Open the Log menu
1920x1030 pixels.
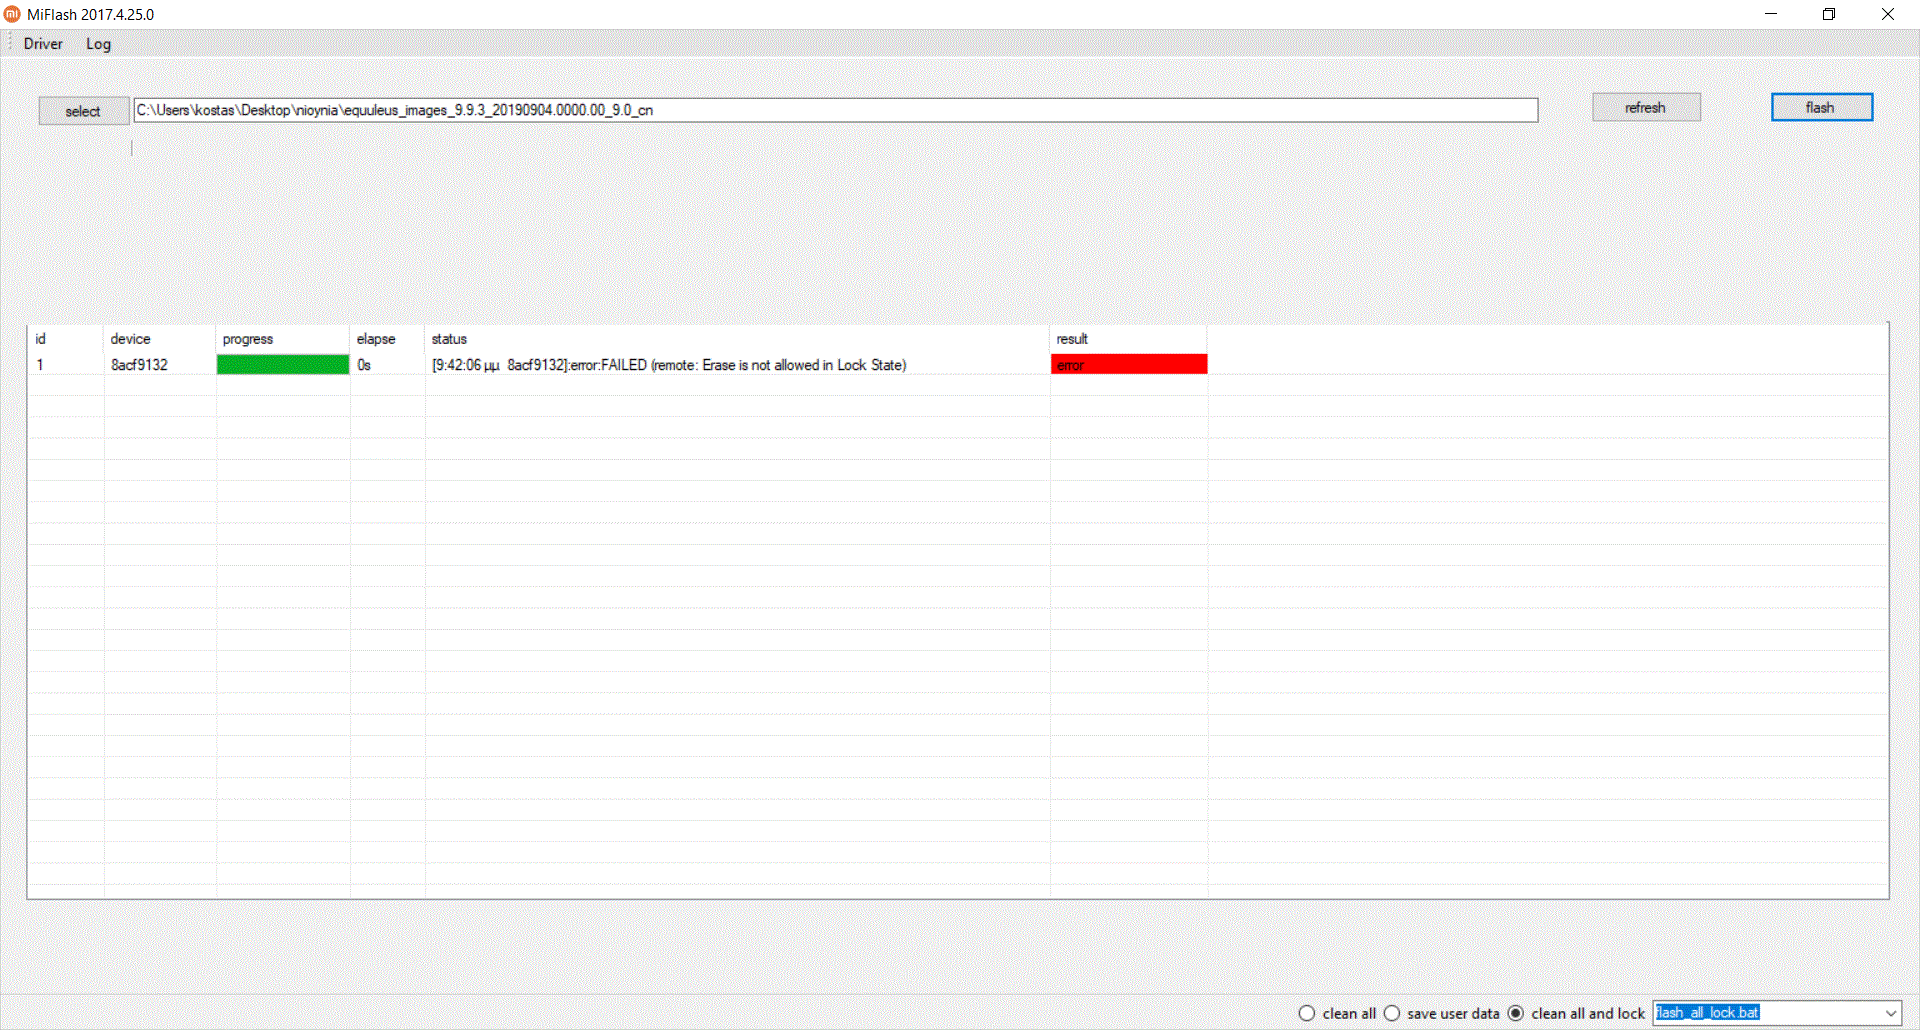(98, 44)
